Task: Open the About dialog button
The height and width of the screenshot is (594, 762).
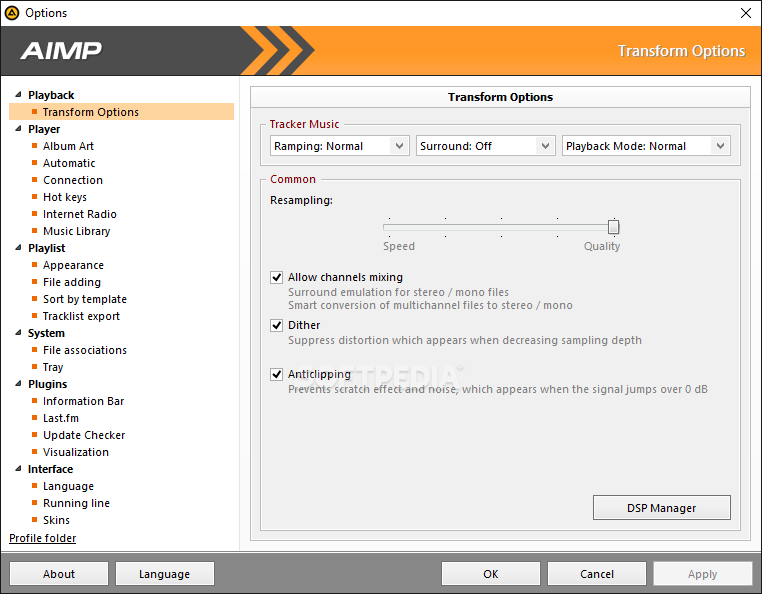Action: pyautogui.click(x=59, y=574)
